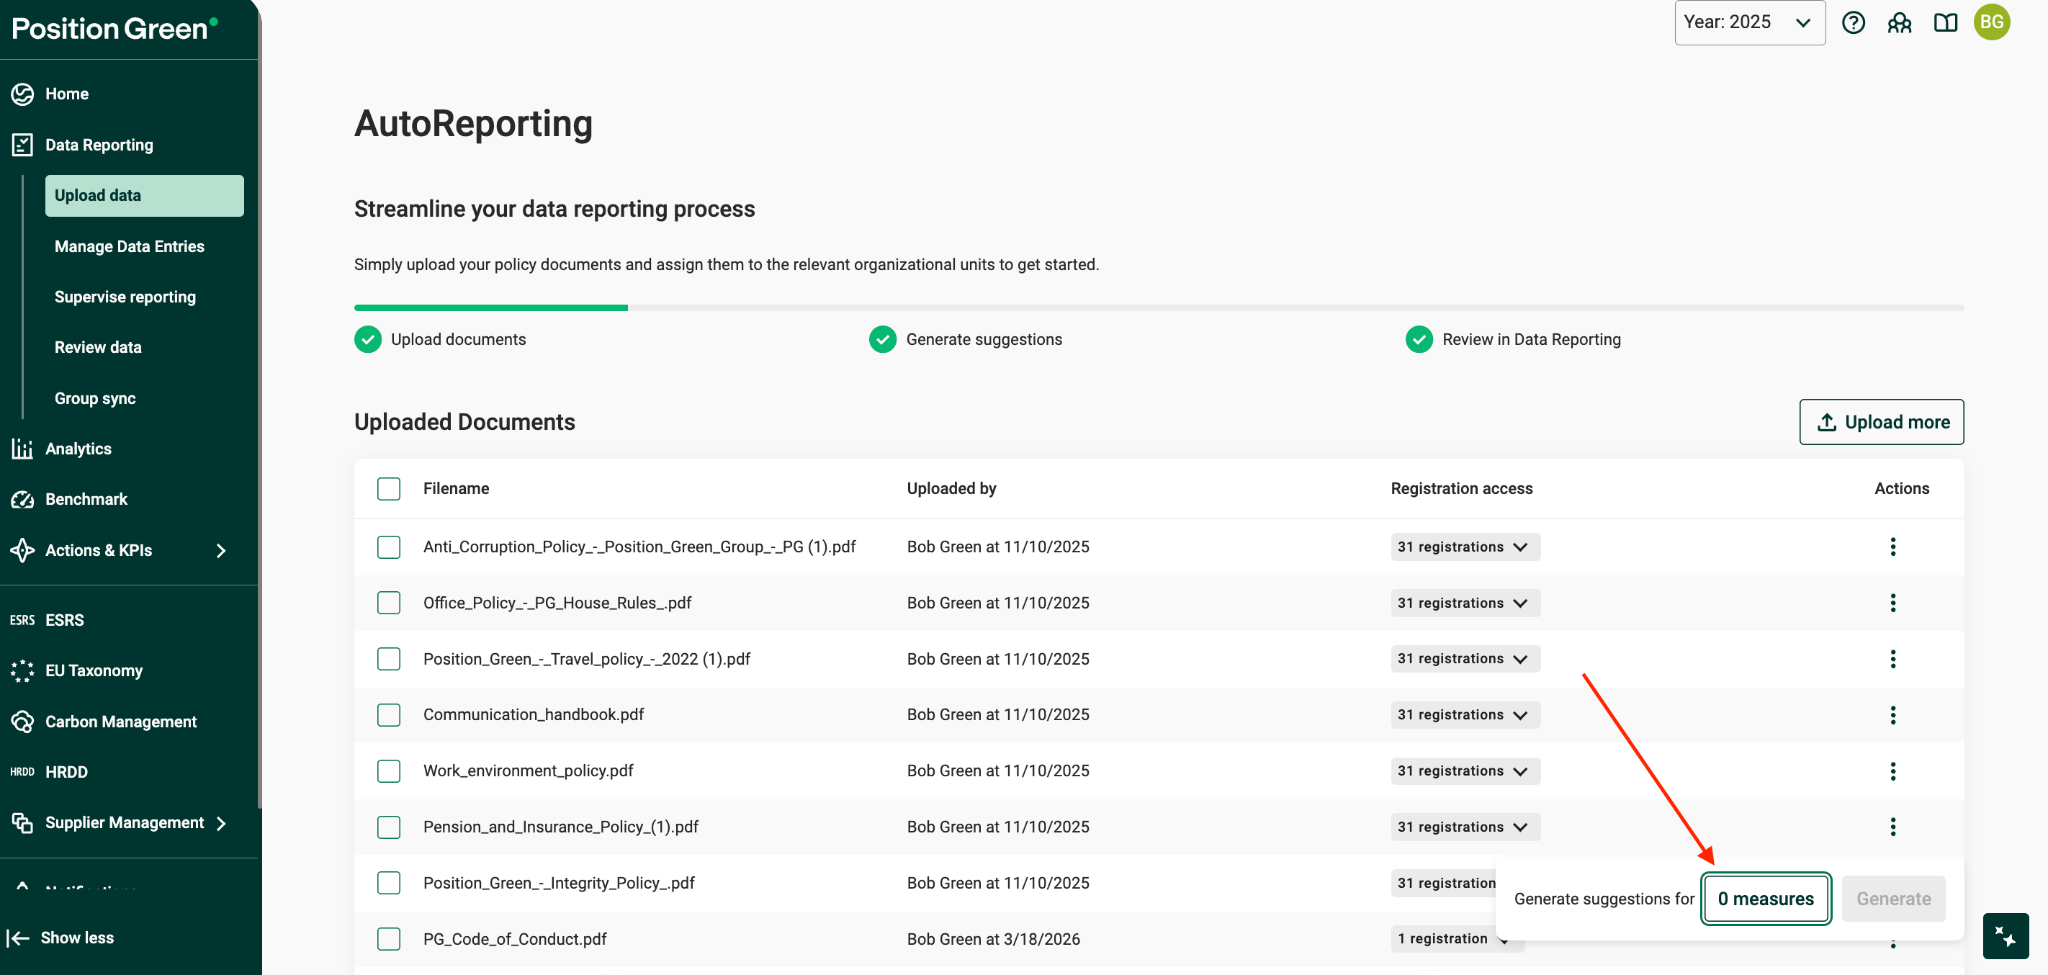Click the 0 measures button
2048x975 pixels.
pyautogui.click(x=1766, y=899)
